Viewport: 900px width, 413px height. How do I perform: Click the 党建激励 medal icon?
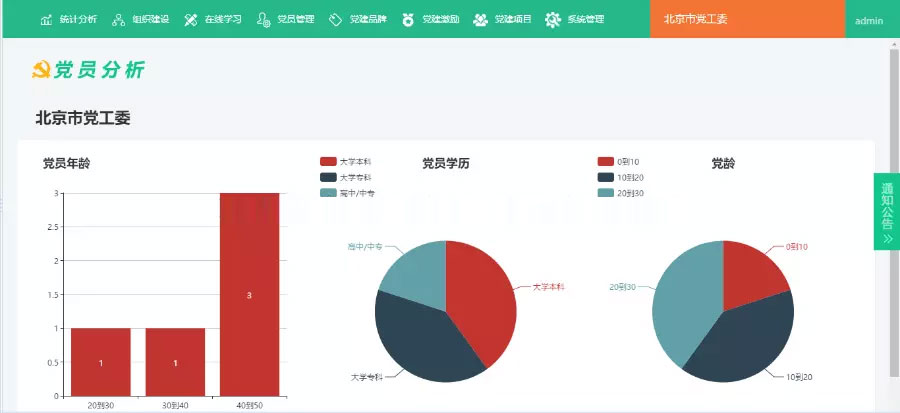coord(408,20)
